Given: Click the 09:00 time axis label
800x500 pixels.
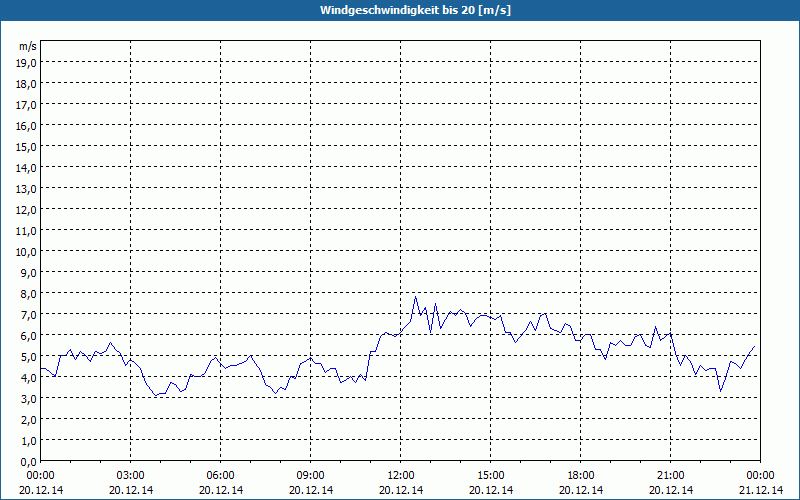Looking at the screenshot, I should 310,476.
